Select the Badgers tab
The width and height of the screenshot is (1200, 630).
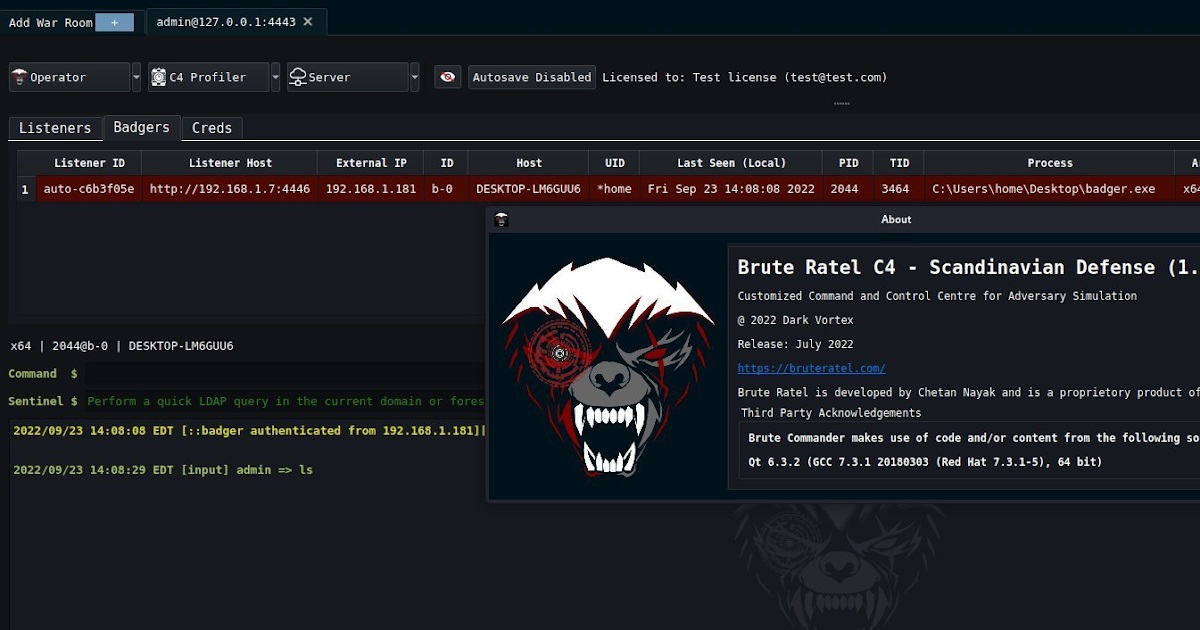[x=141, y=127]
